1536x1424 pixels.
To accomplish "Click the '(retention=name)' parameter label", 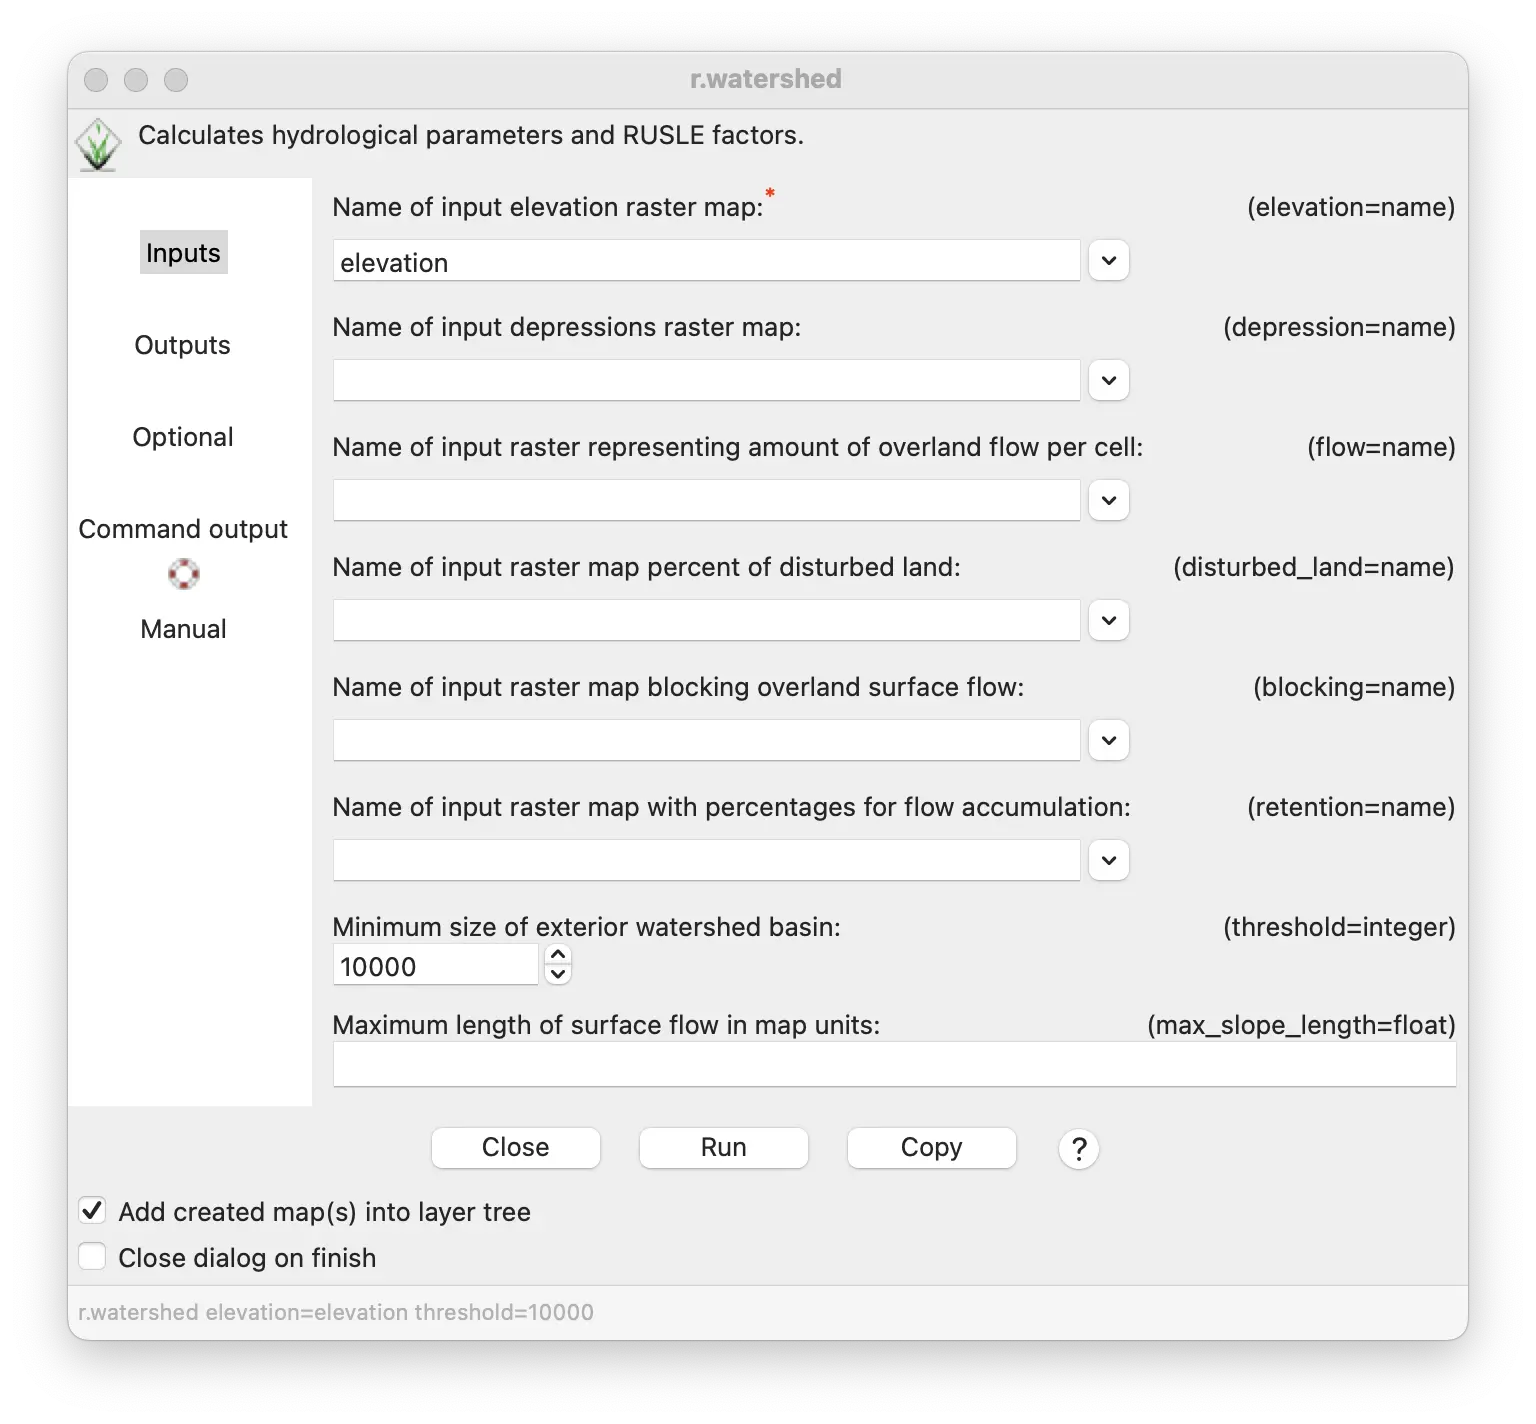I will pos(1351,807).
